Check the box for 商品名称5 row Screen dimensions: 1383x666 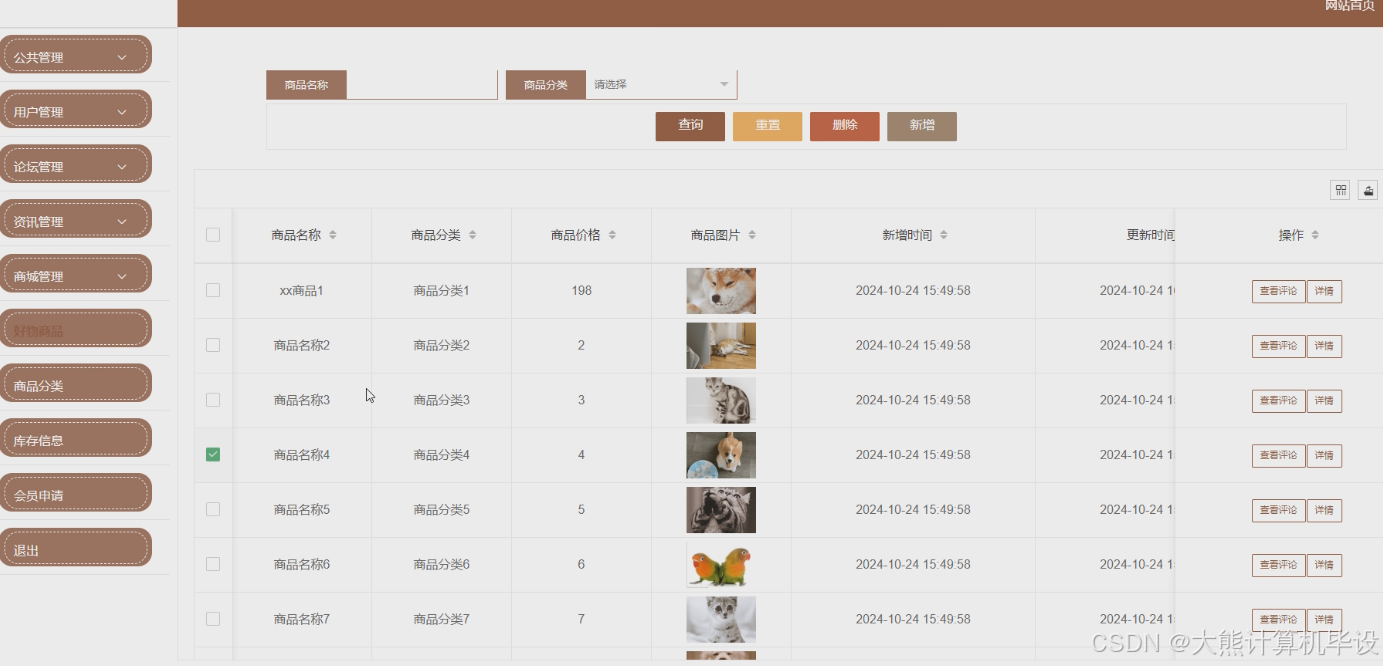coord(213,509)
